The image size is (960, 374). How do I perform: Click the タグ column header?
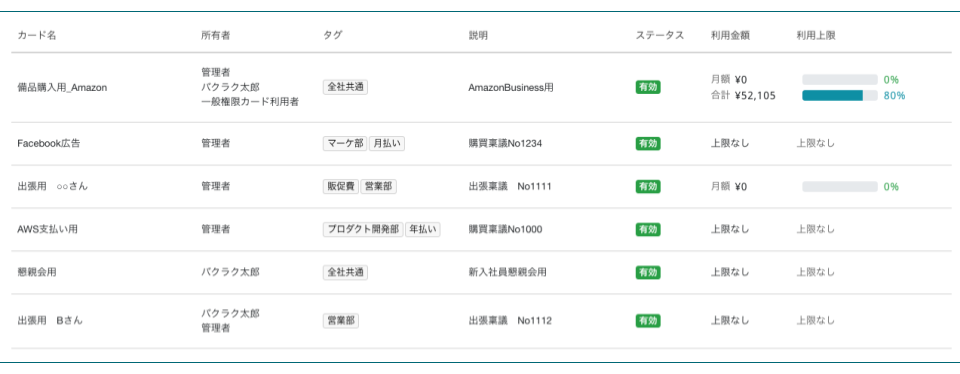(x=332, y=36)
